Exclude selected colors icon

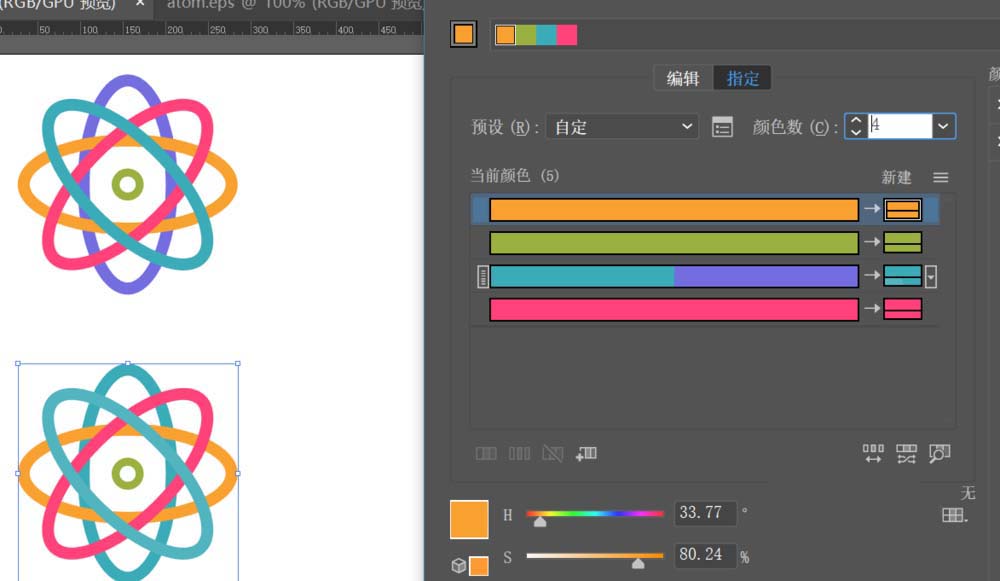click(552, 453)
